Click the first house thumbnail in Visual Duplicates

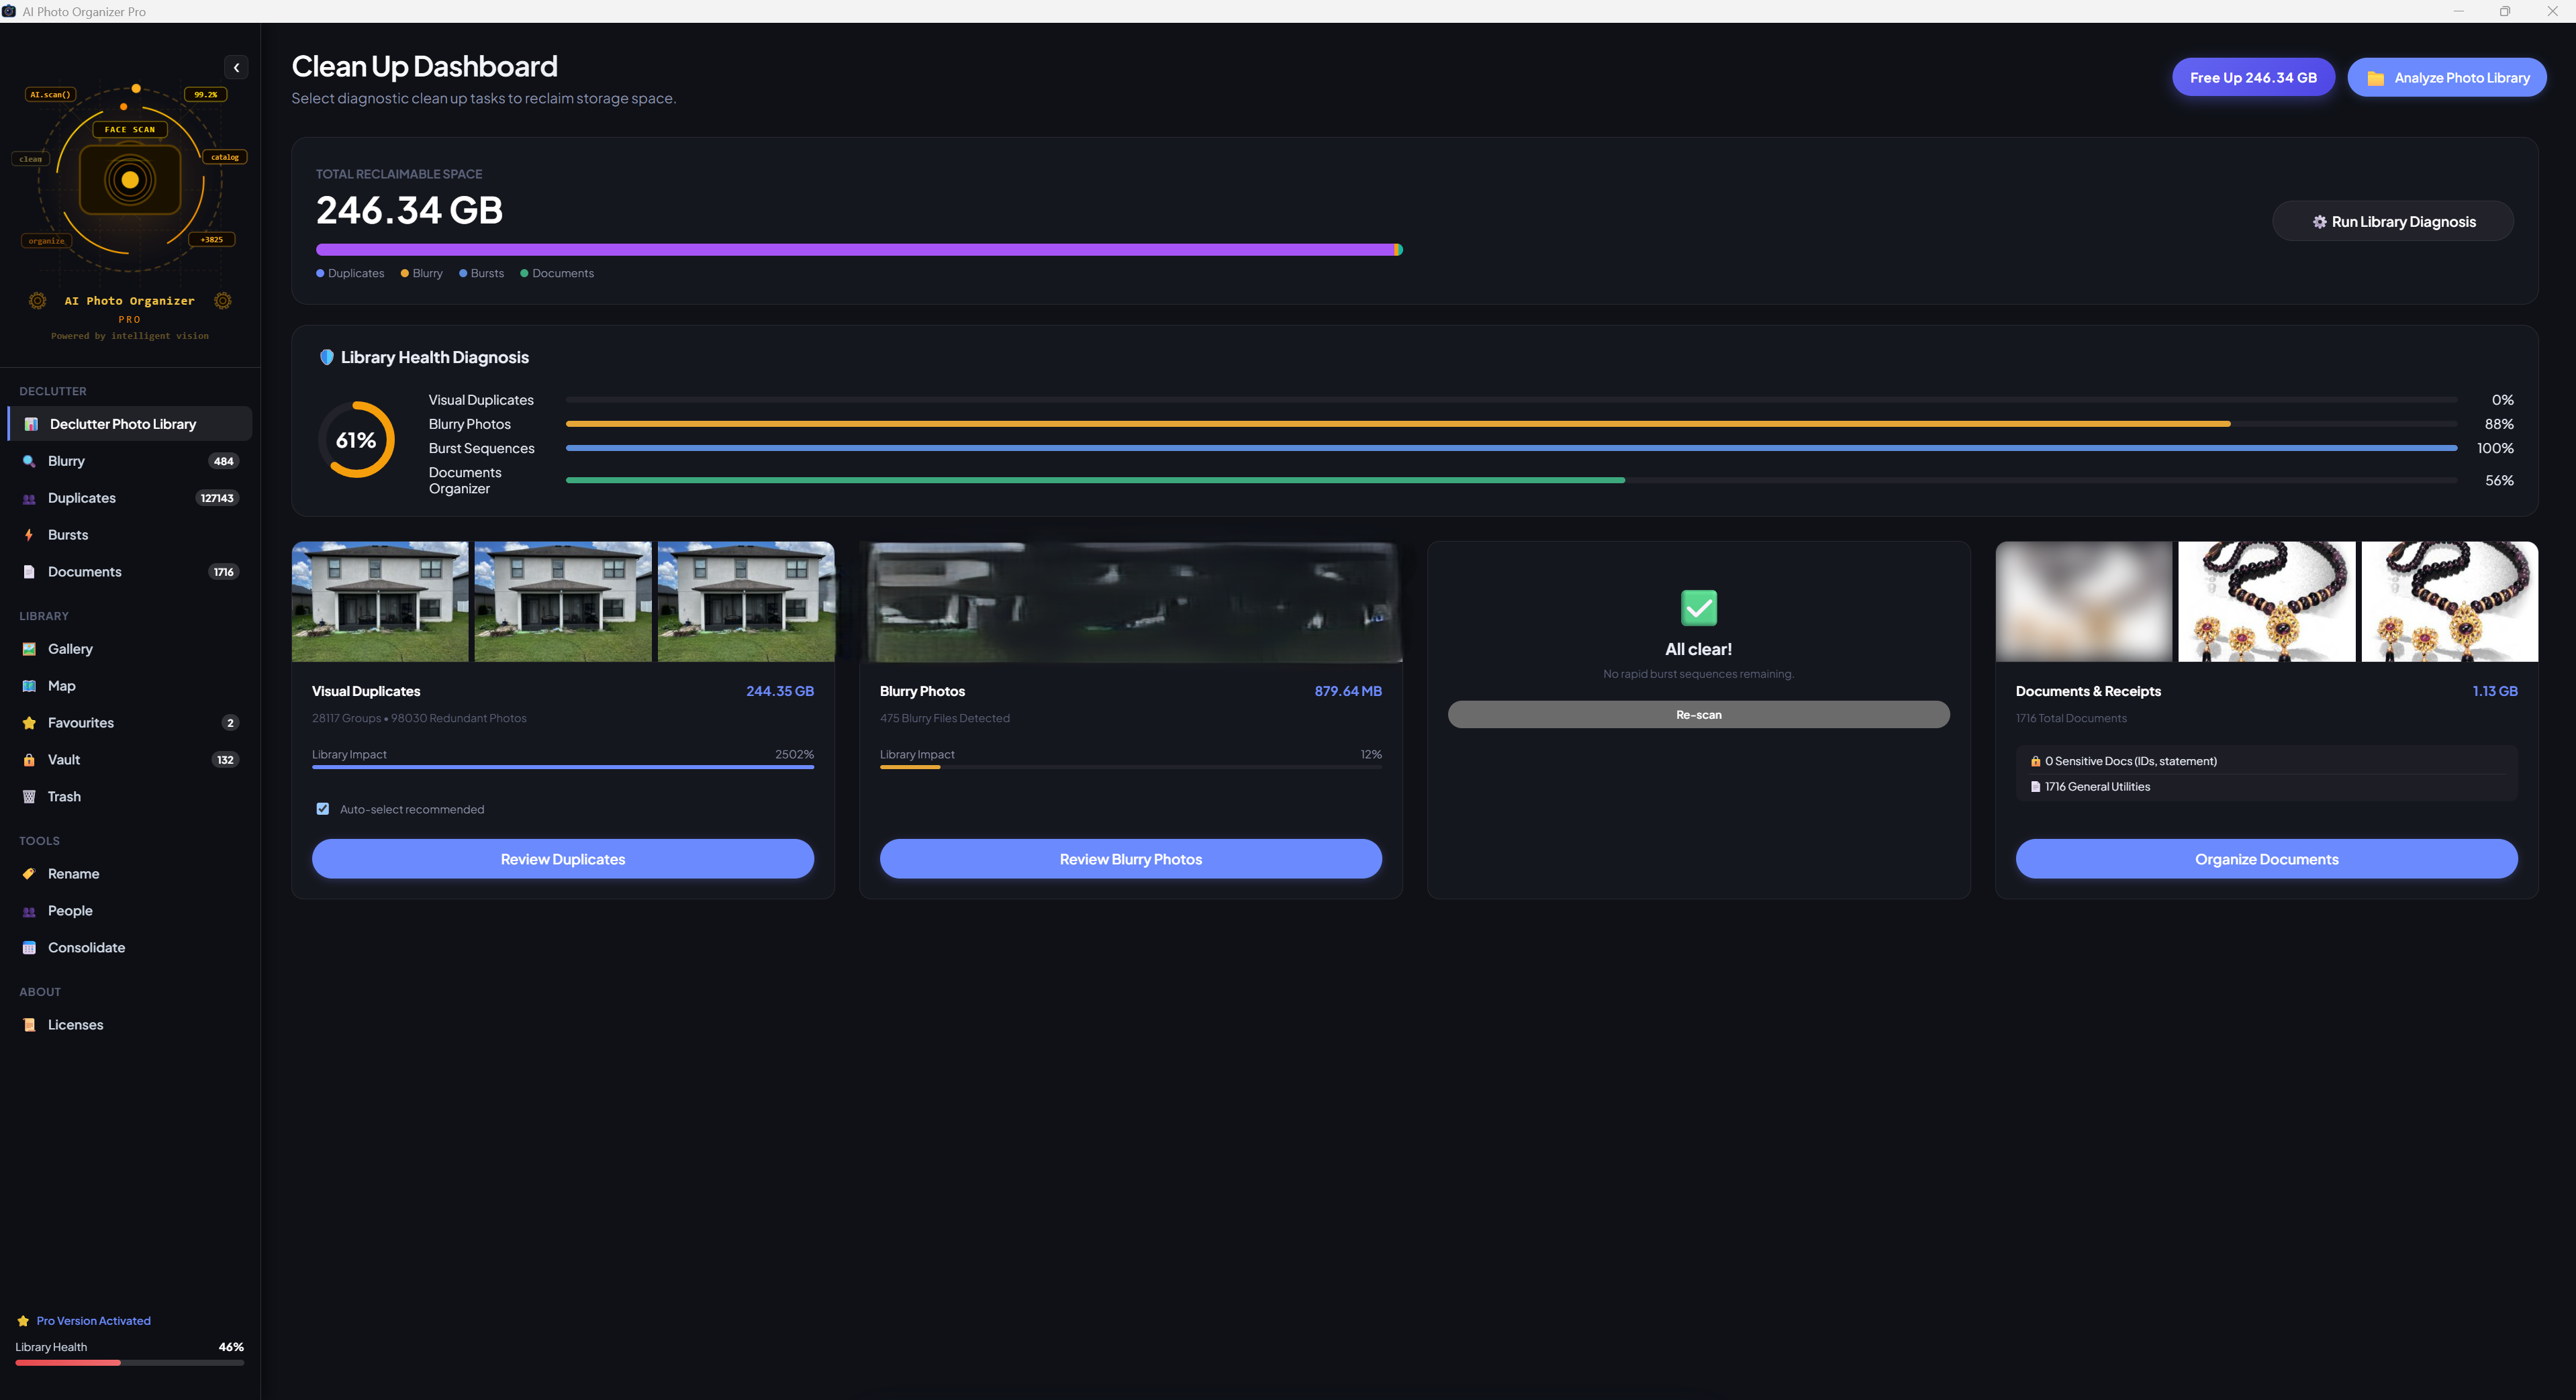pos(380,601)
